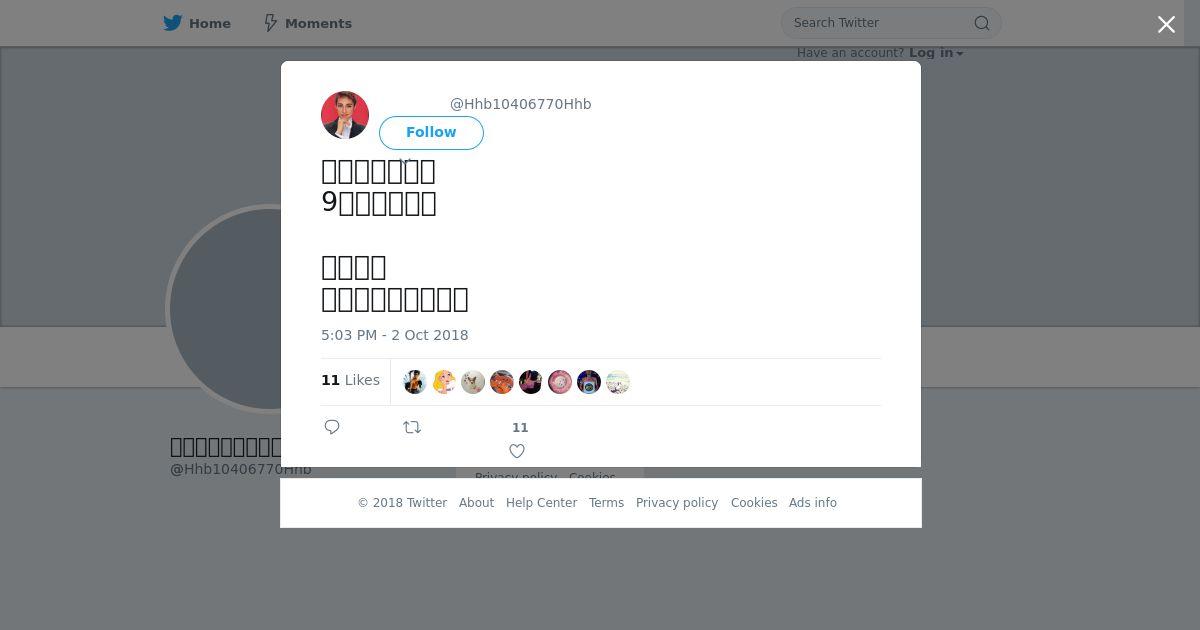Open the @Hhb10406770Hhb handle link
The width and height of the screenshot is (1200, 630).
coord(520,104)
